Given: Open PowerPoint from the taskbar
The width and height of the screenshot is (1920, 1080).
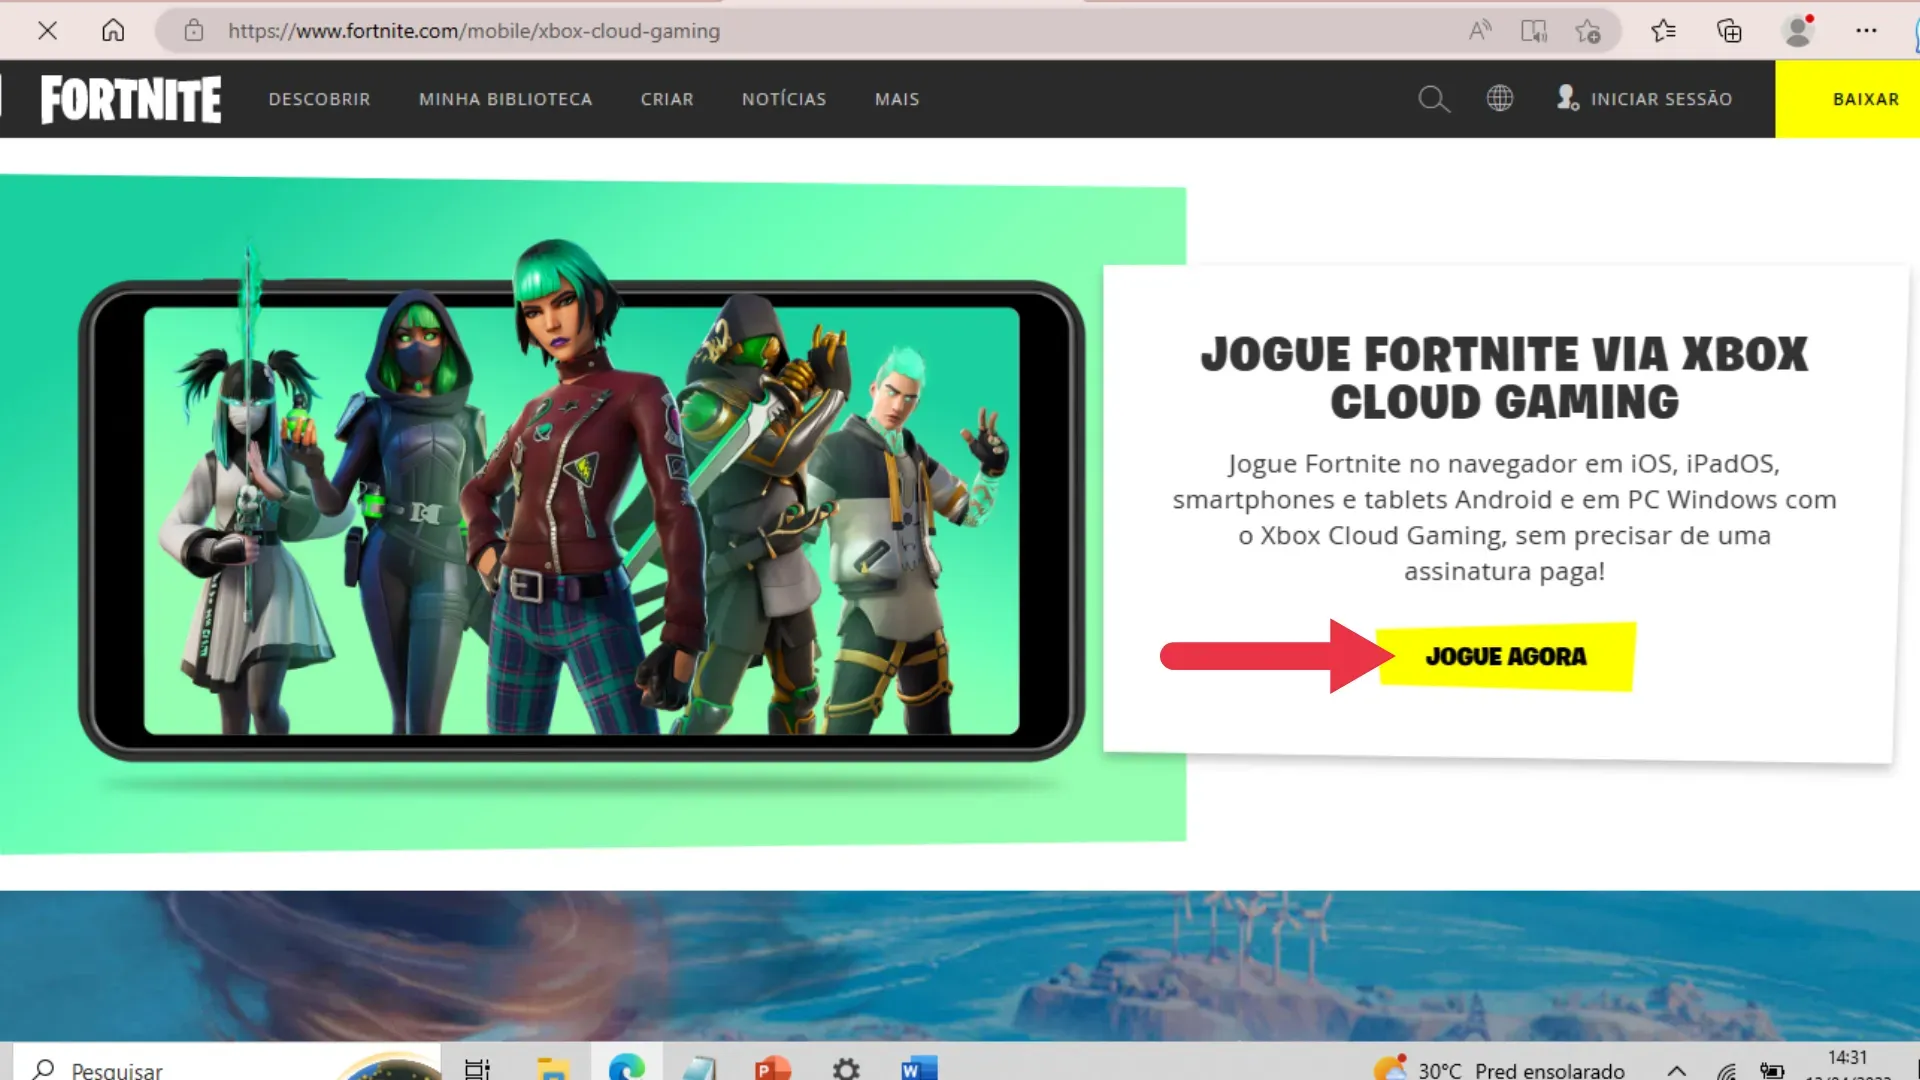Looking at the screenshot, I should (772, 1068).
